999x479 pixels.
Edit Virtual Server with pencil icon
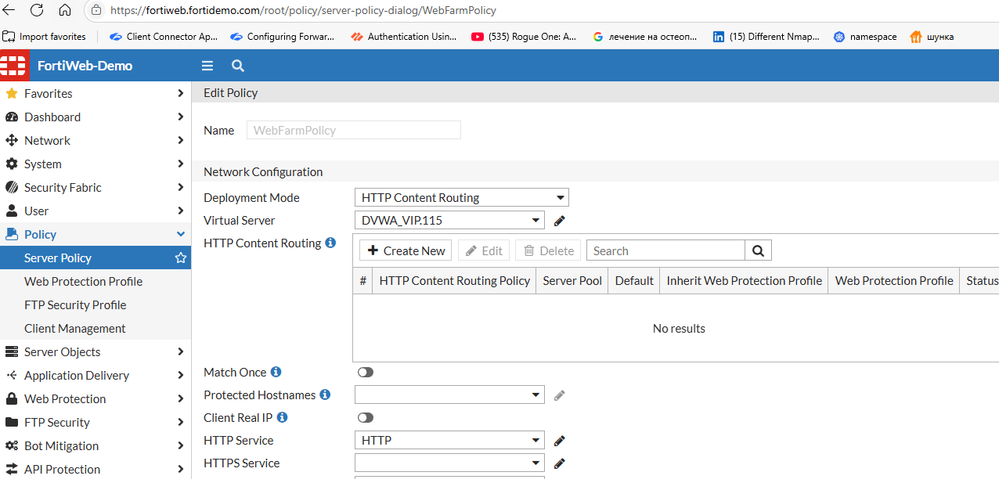pyautogui.click(x=560, y=221)
